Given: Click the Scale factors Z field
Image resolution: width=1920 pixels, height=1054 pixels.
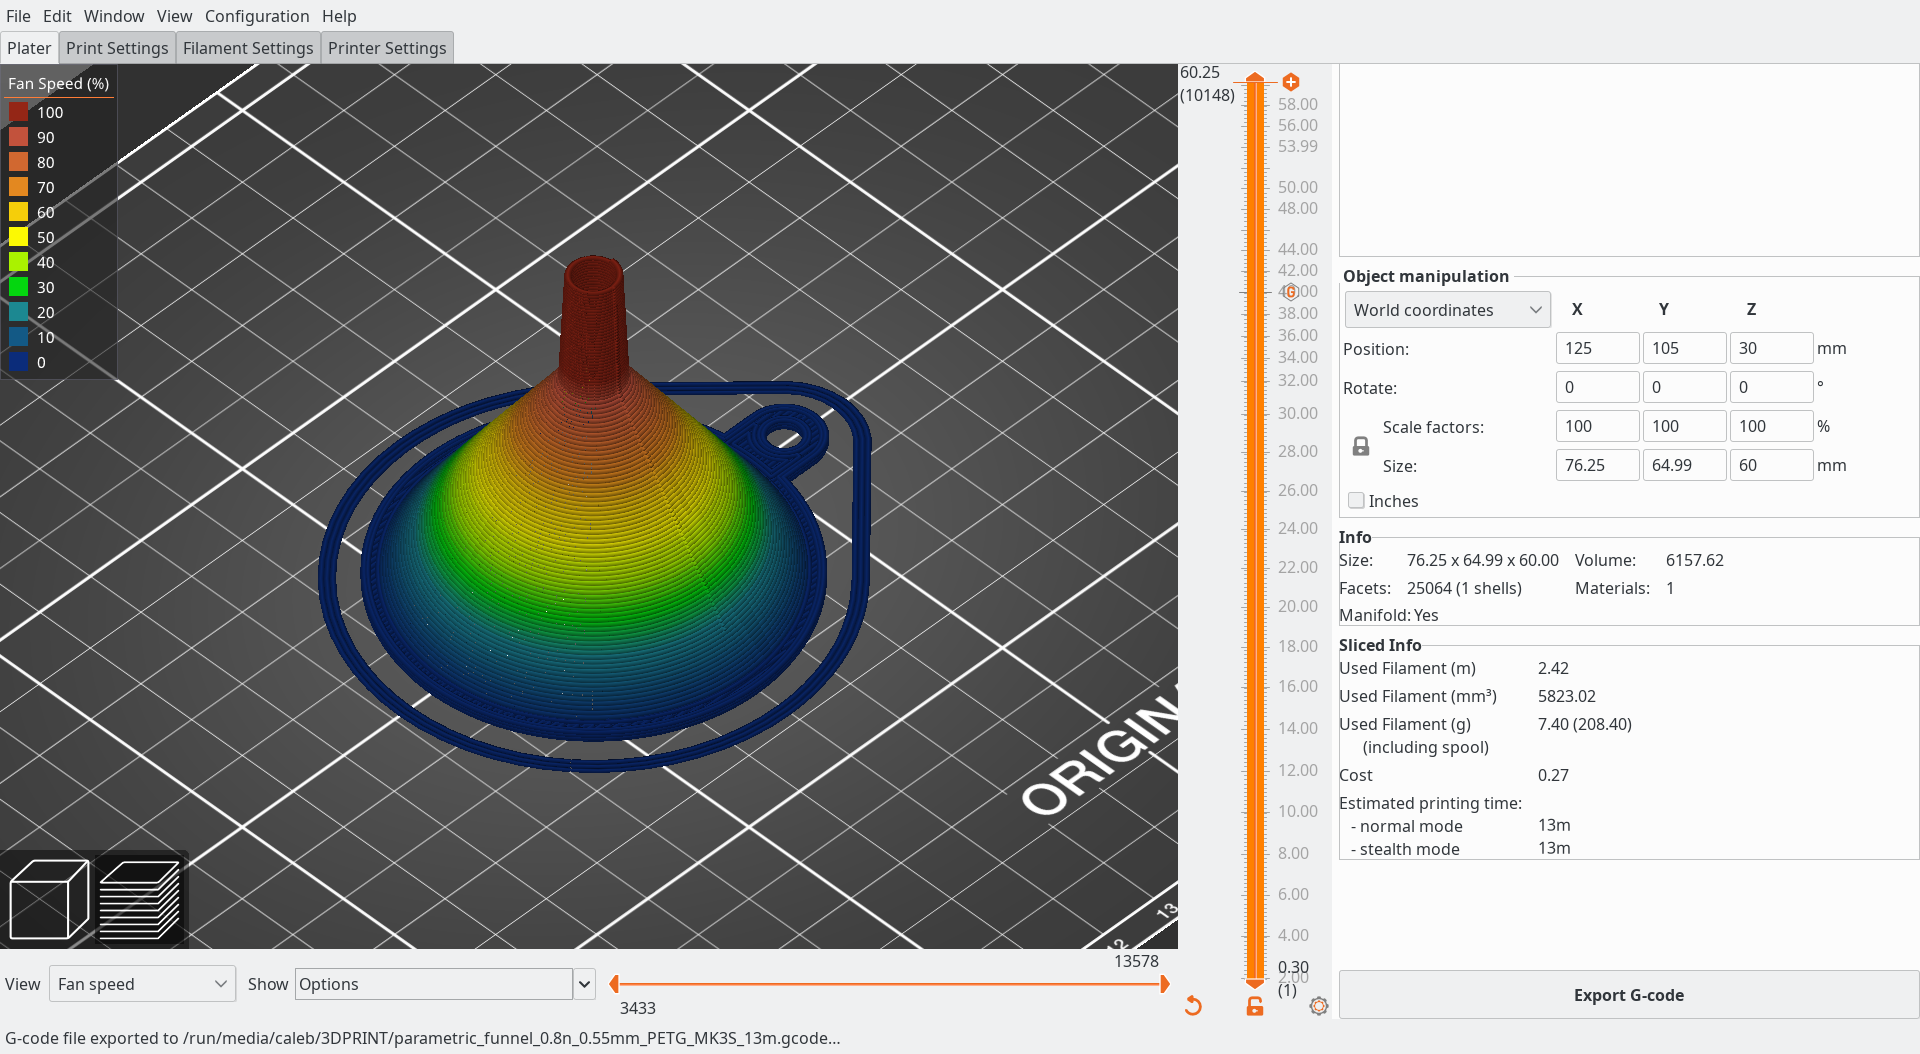Looking at the screenshot, I should [x=1771, y=426].
